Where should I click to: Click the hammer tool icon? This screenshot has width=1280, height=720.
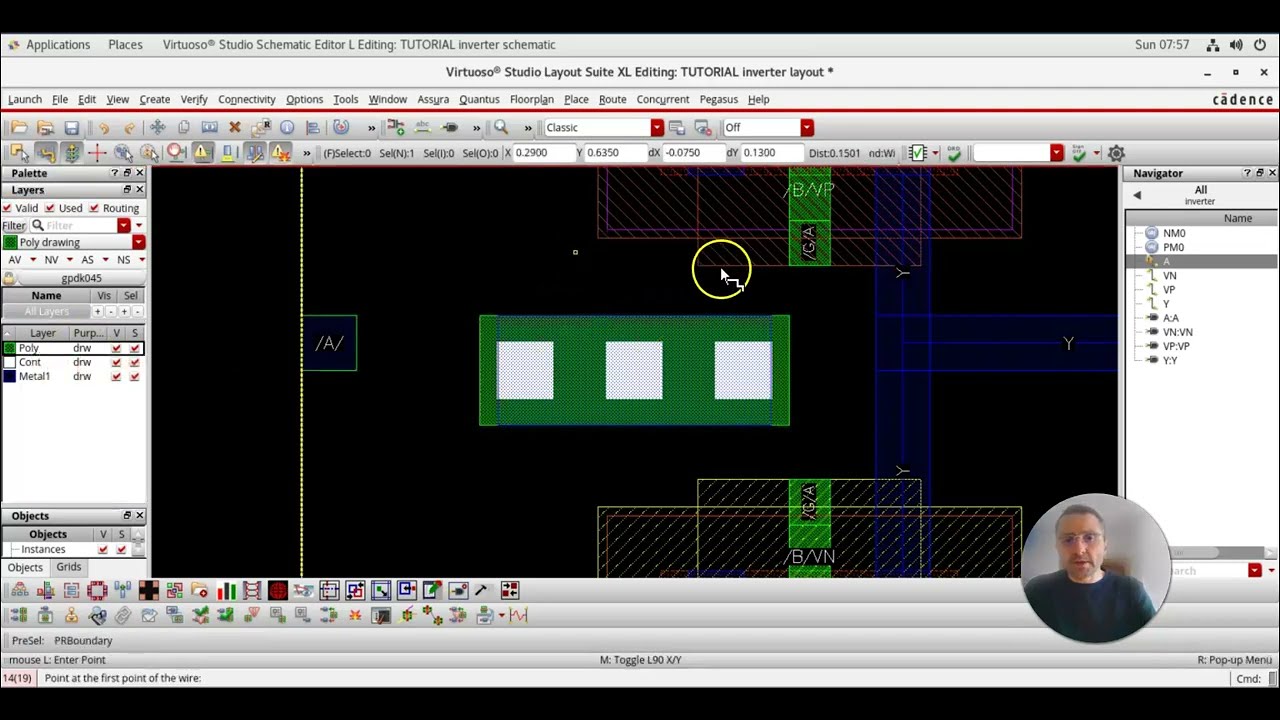(x=482, y=590)
